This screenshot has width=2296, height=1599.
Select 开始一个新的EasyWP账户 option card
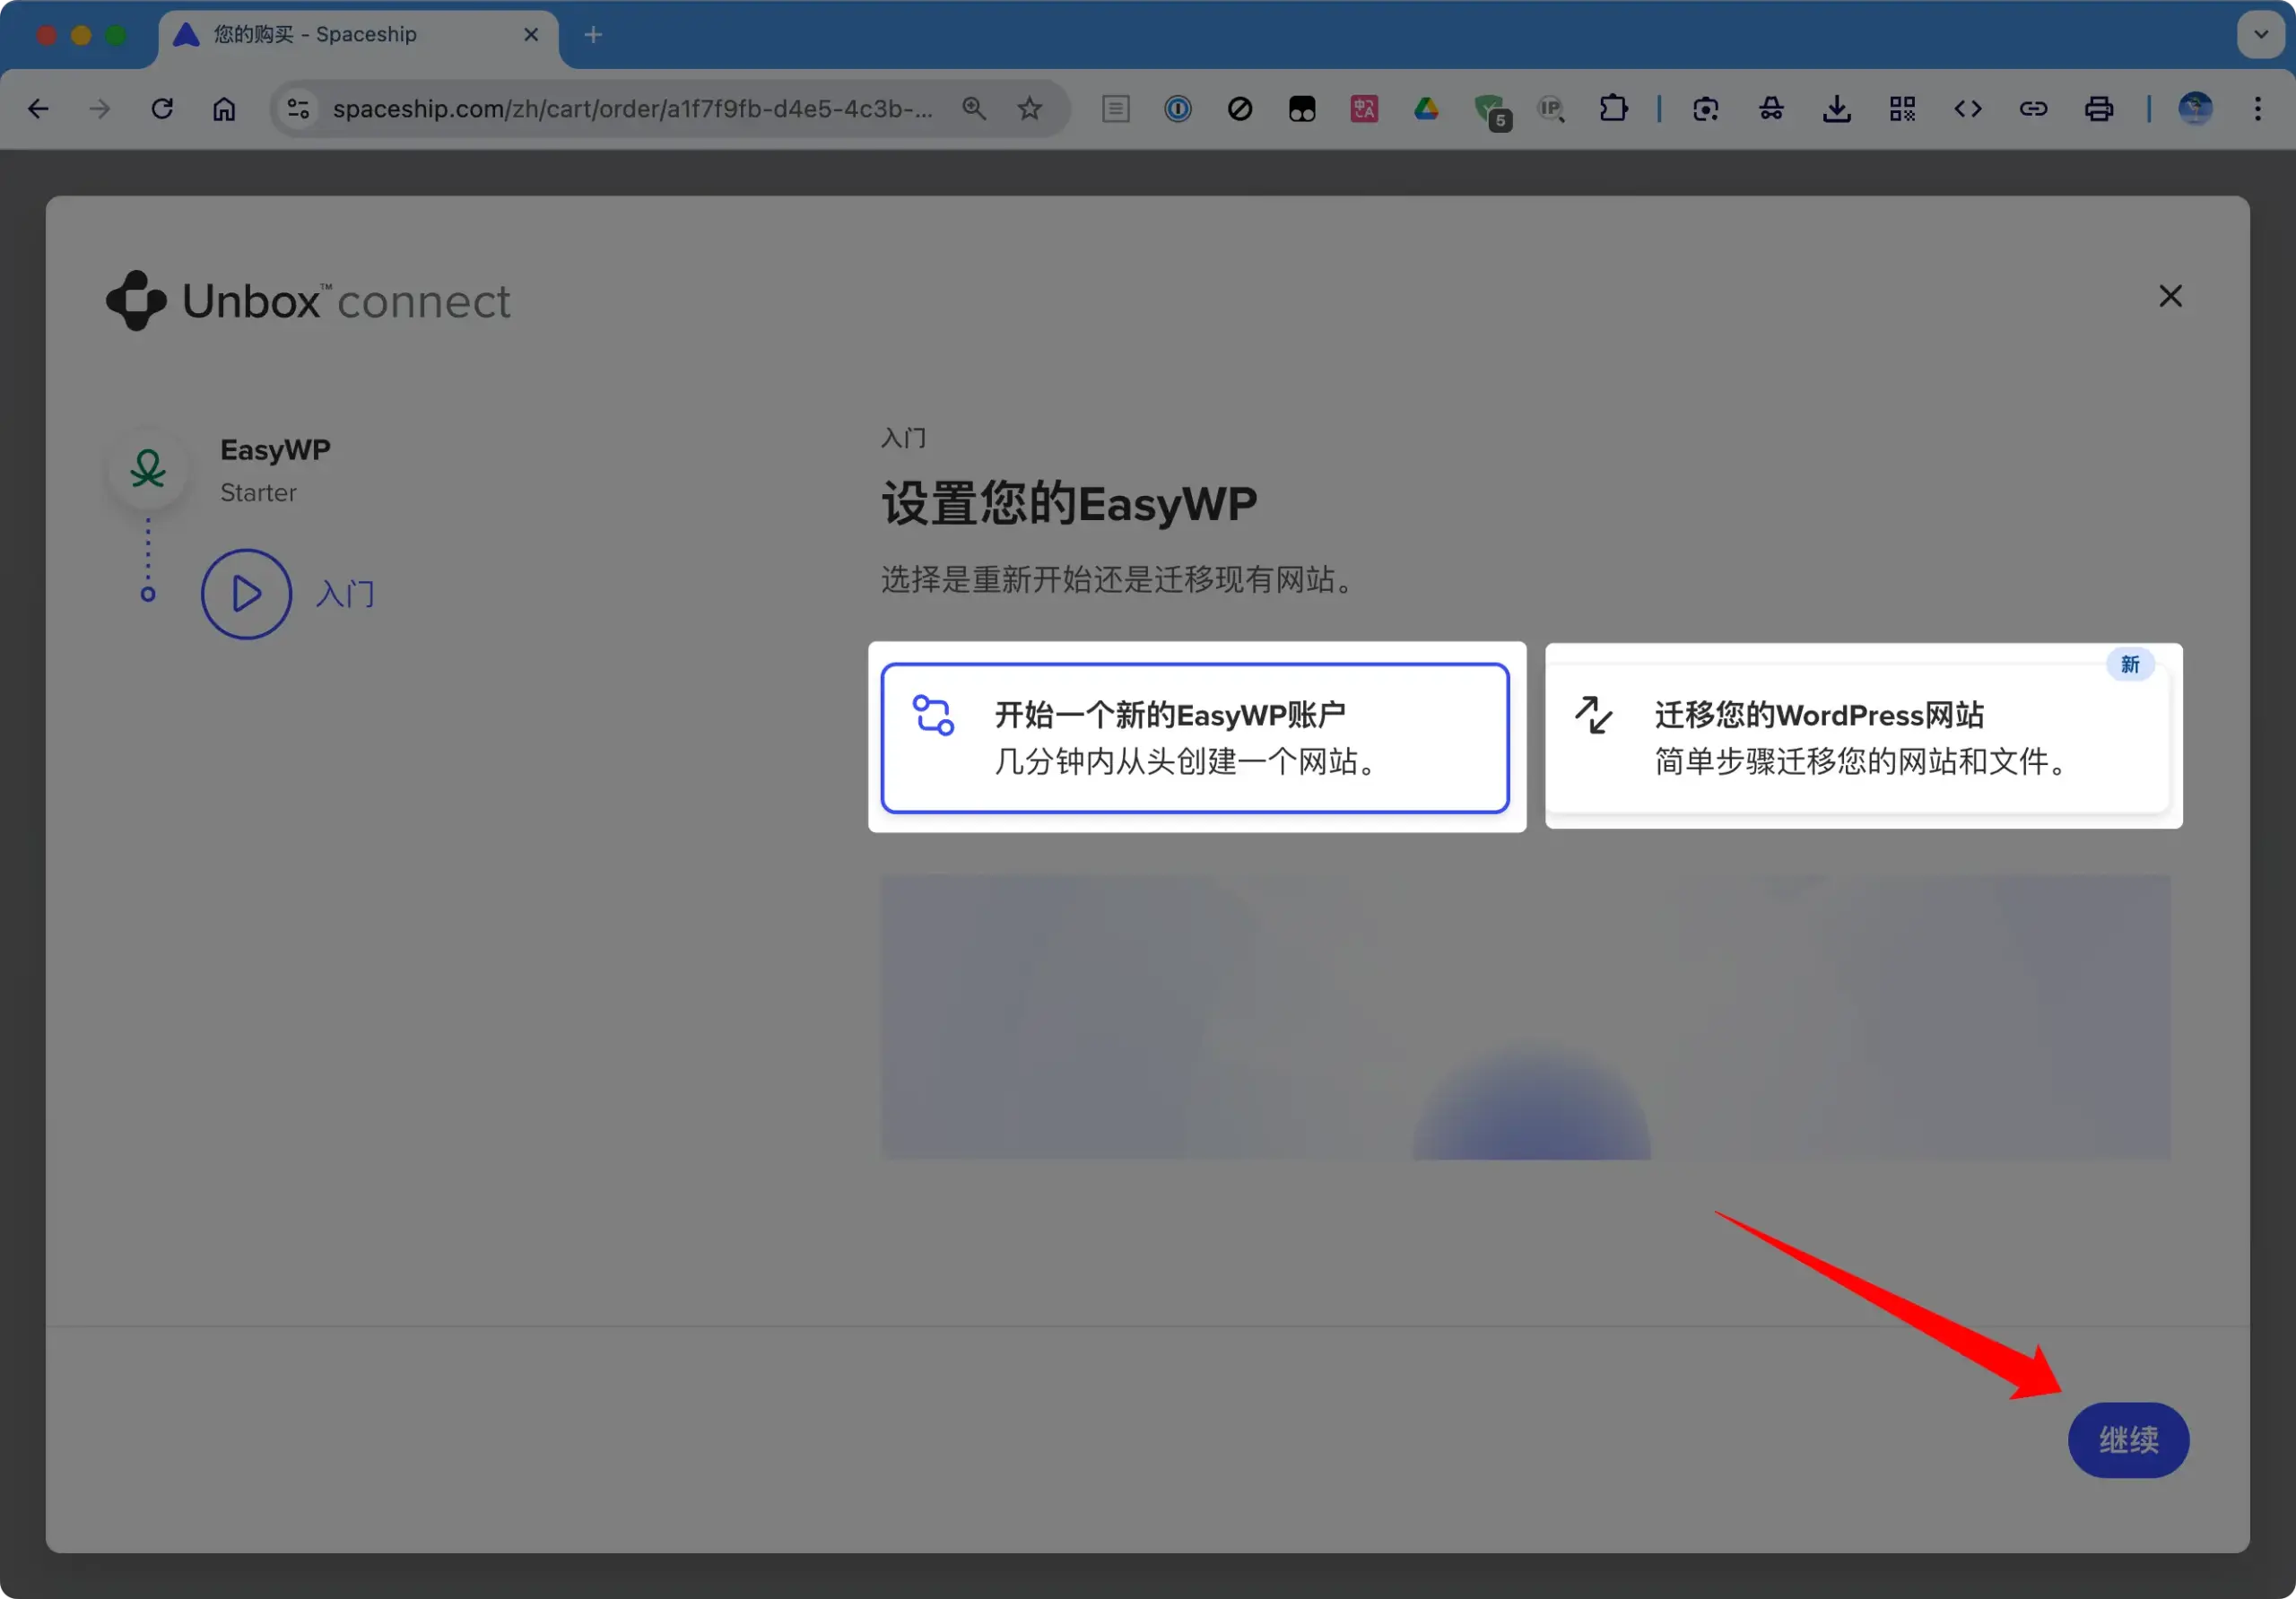click(x=1195, y=737)
